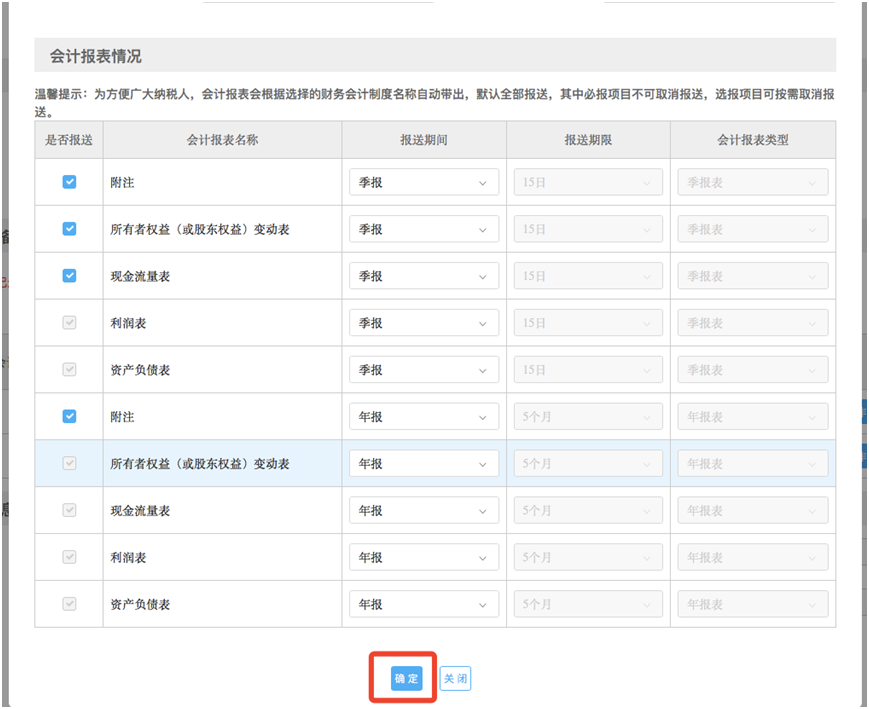The height and width of the screenshot is (709, 869).
Task: Open 报送期间 dropdown for annual 所有者权益变动表
Action: click(x=423, y=464)
